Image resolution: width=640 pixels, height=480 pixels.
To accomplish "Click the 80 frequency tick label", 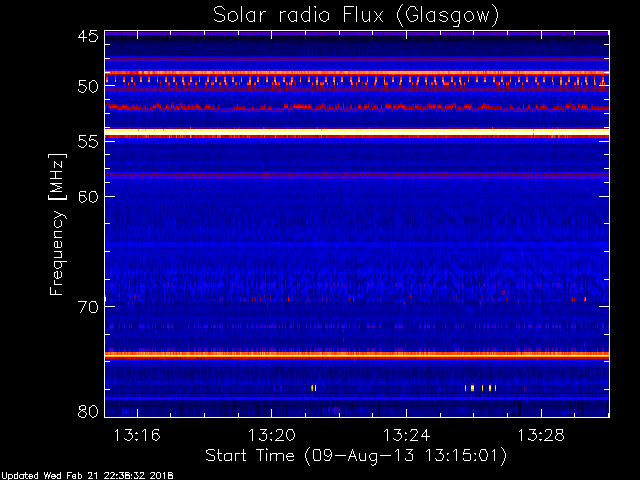I will (x=87, y=411).
